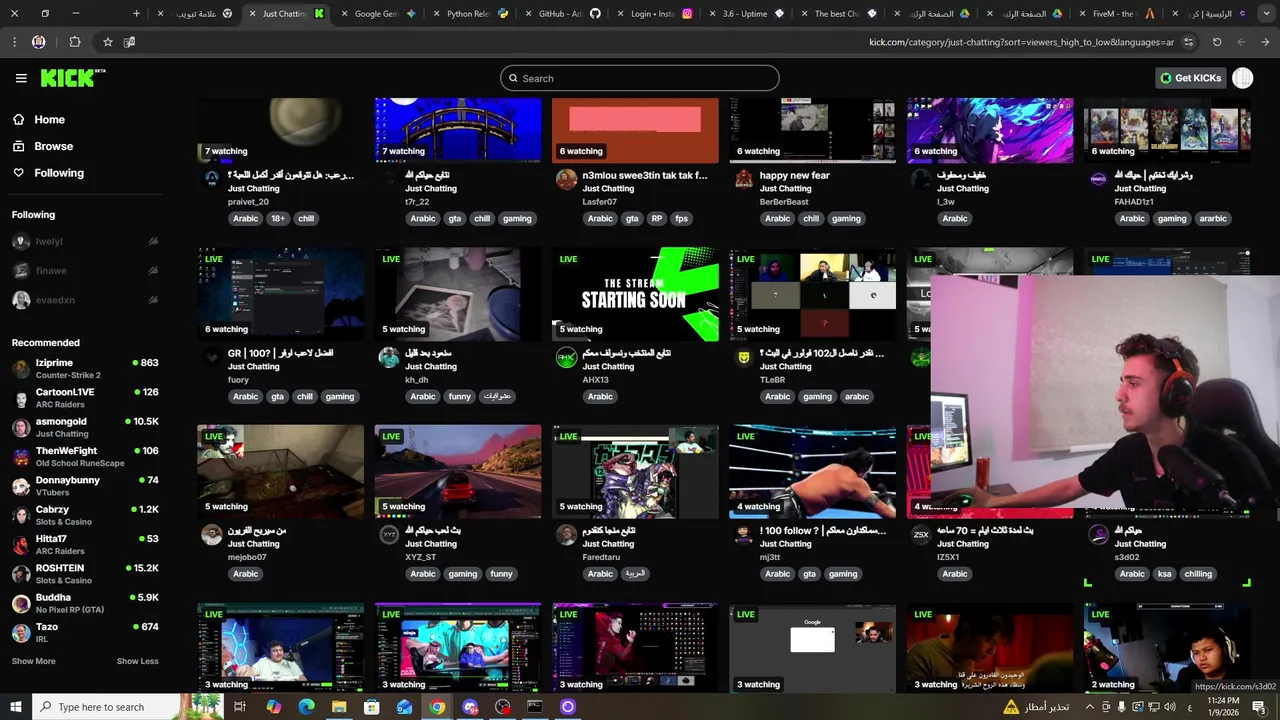Image resolution: width=1280 pixels, height=720 pixels.
Task: Reload the page
Action: coord(1217,42)
